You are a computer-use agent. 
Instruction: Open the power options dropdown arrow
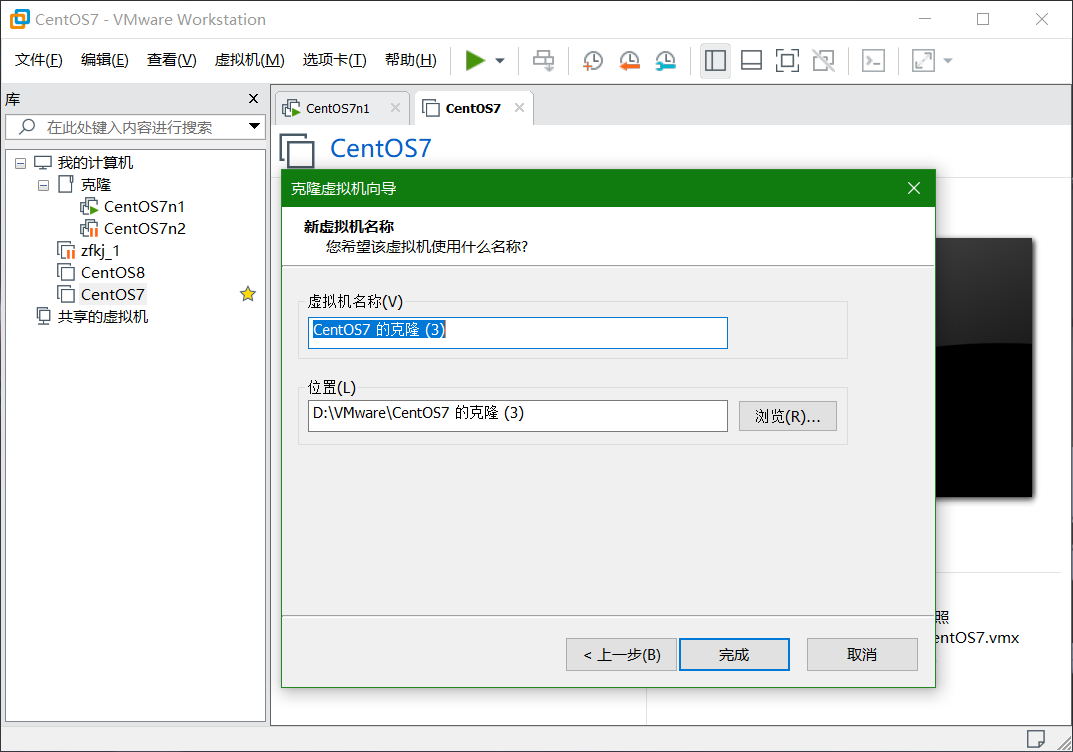point(500,61)
